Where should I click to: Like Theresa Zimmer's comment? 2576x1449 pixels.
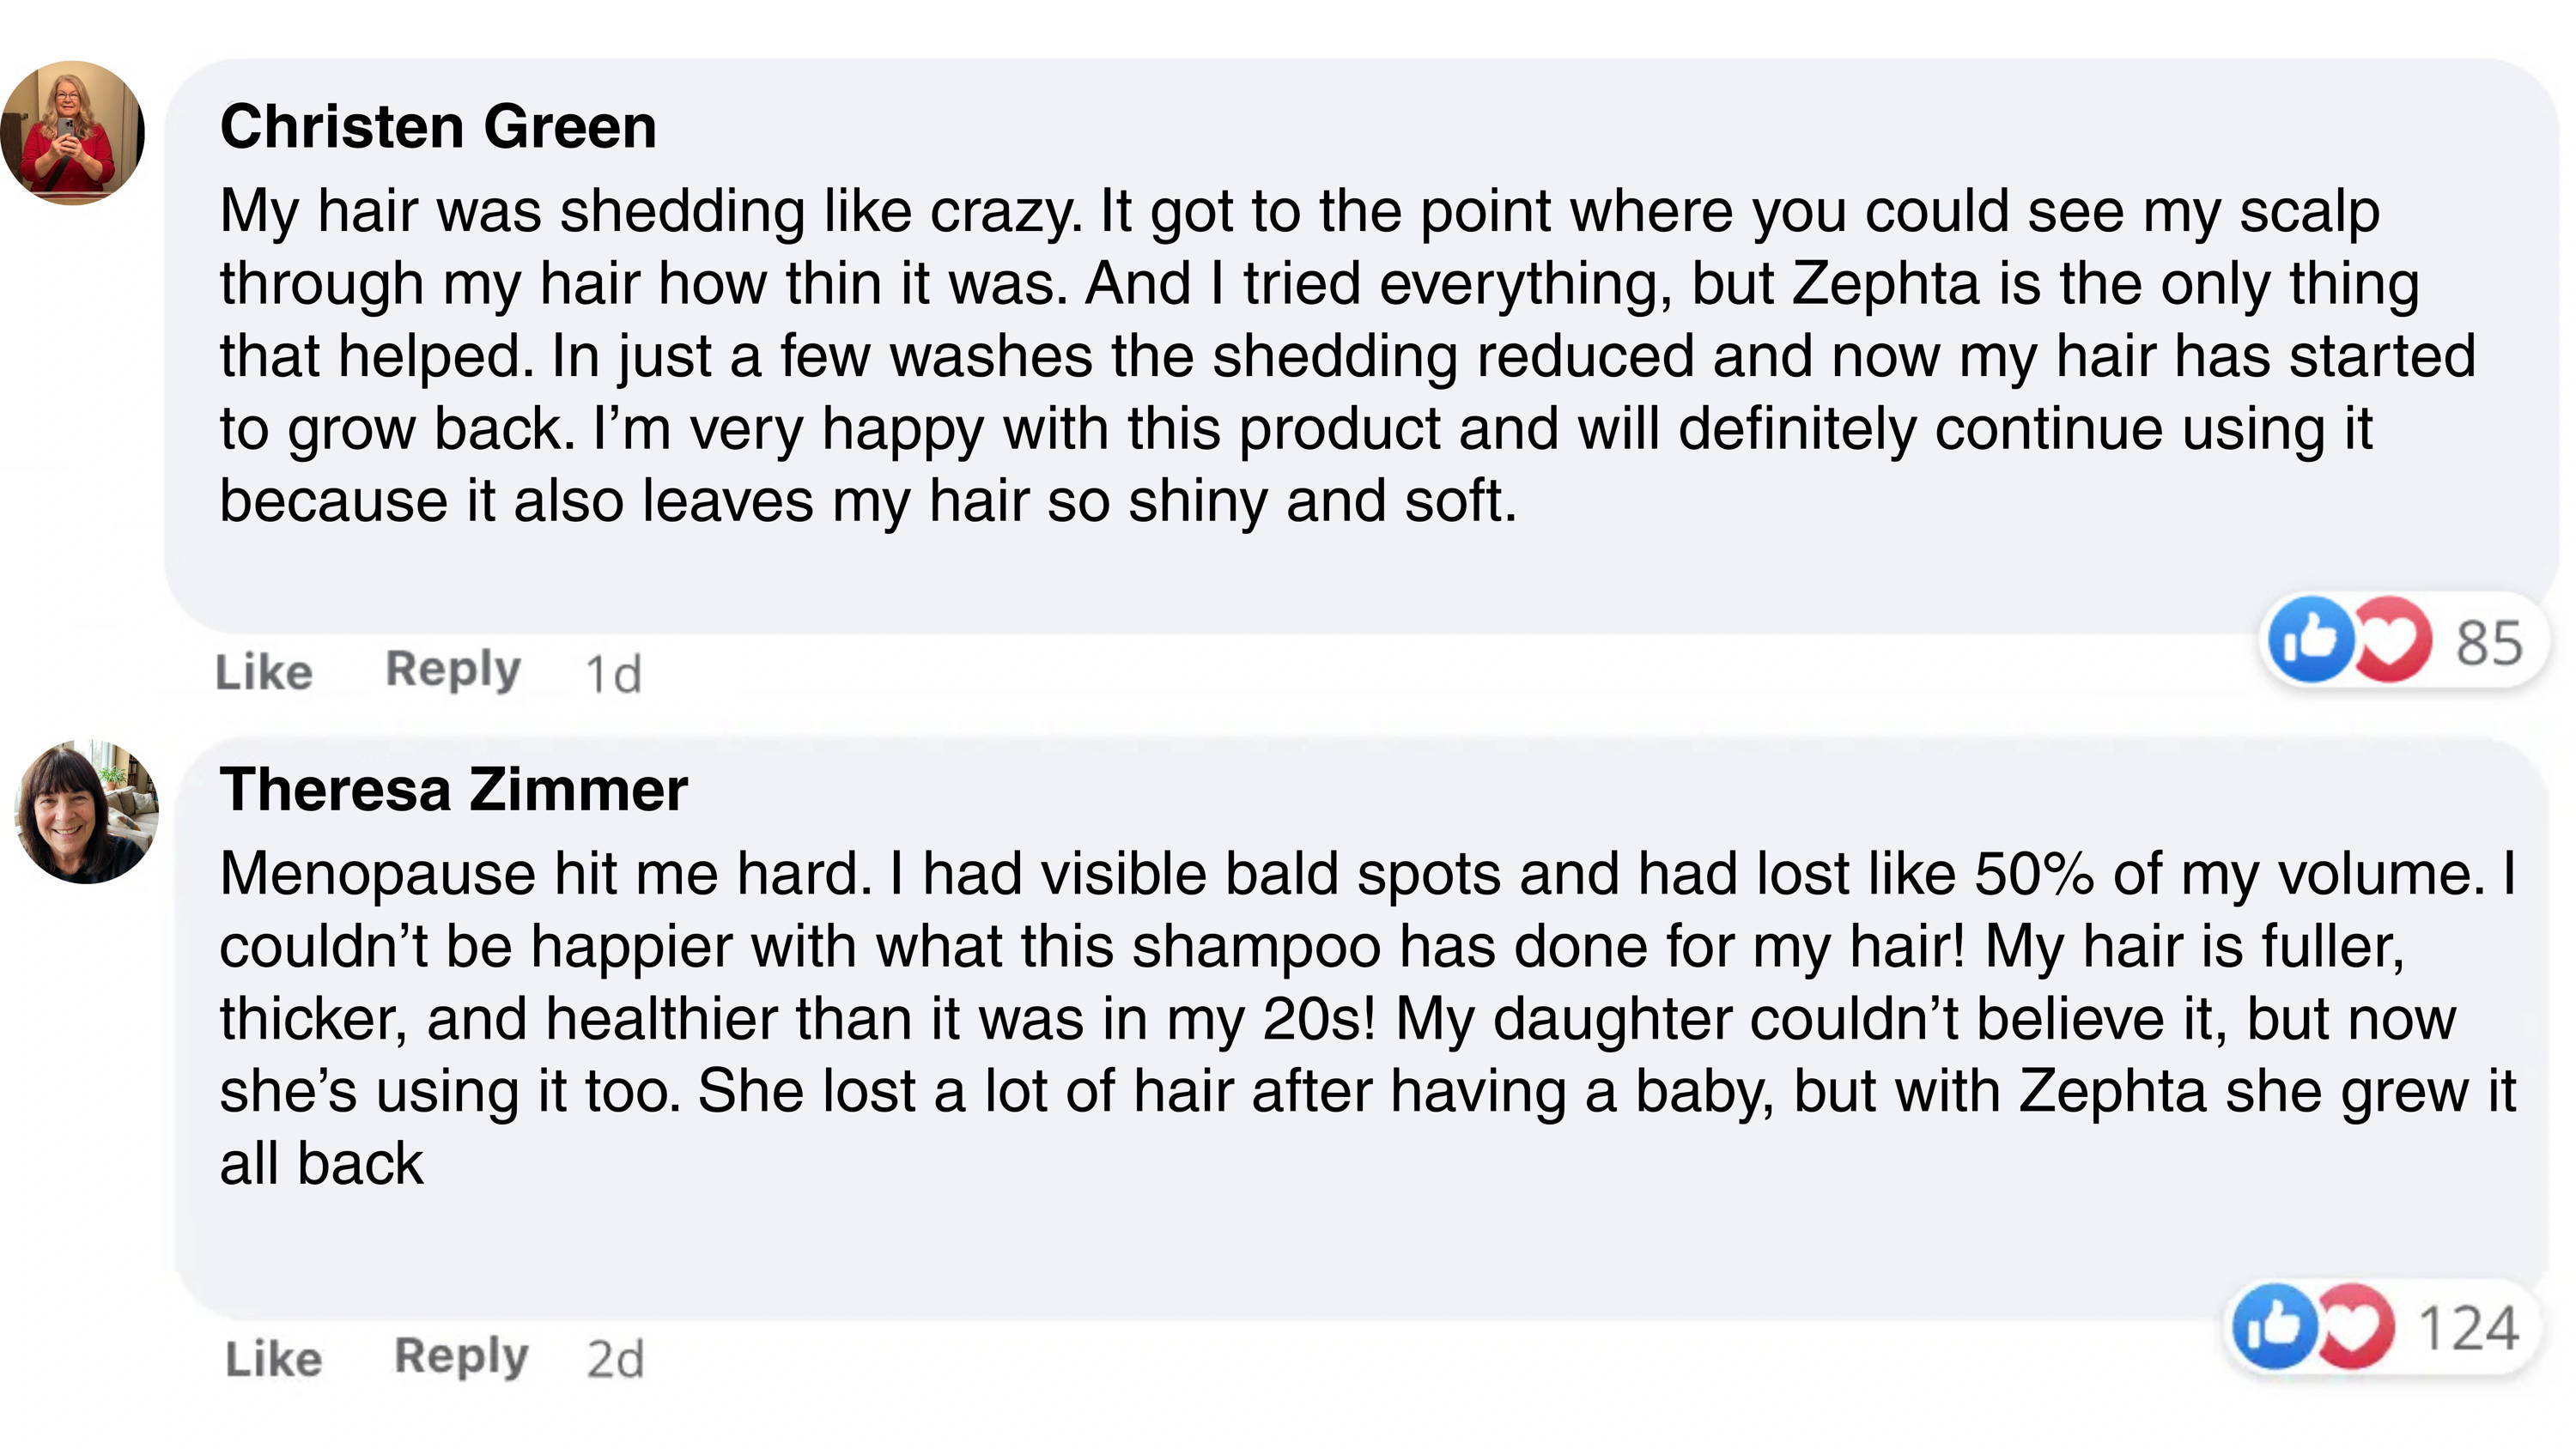pos(273,1359)
